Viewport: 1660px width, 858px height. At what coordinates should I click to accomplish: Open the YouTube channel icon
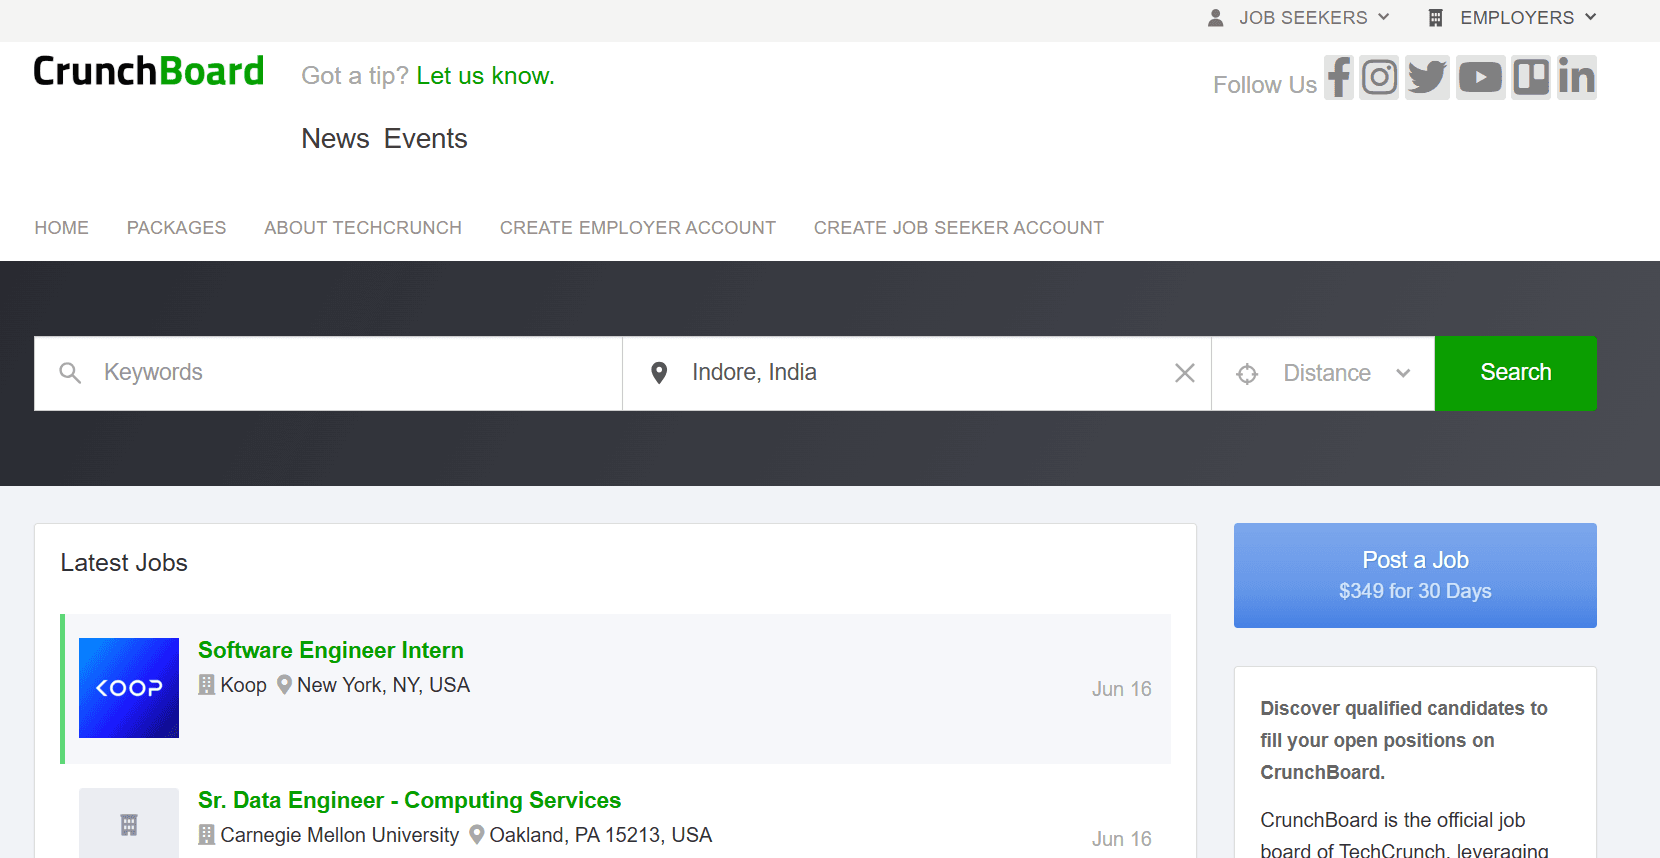pos(1480,77)
